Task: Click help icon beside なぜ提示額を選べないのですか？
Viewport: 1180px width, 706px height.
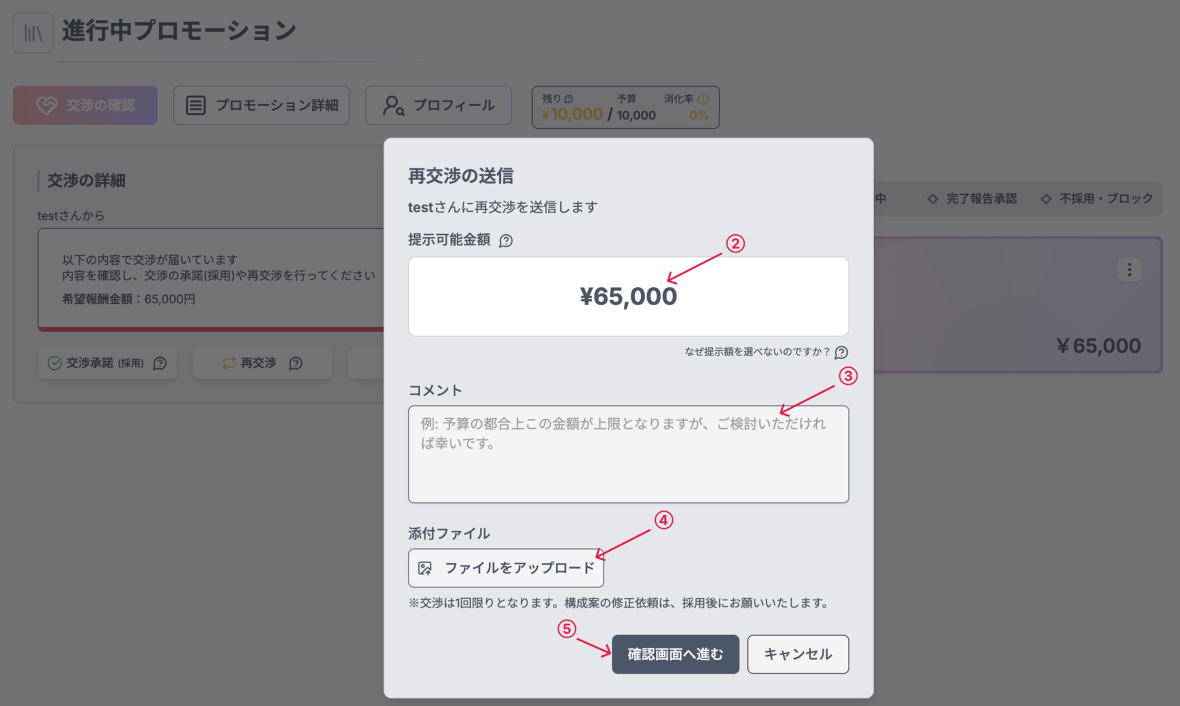Action: coord(841,352)
